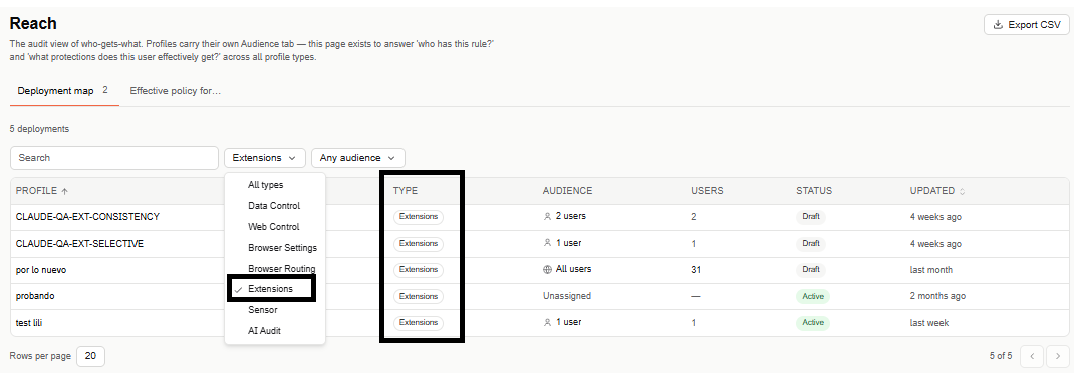Choose Data Control in filter menu
1076x373 pixels.
(x=275, y=206)
